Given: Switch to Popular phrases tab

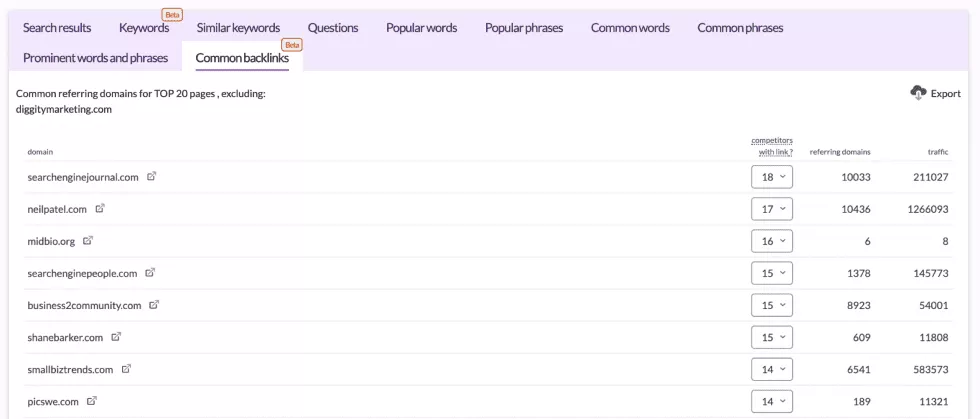Looking at the screenshot, I should 524,28.
